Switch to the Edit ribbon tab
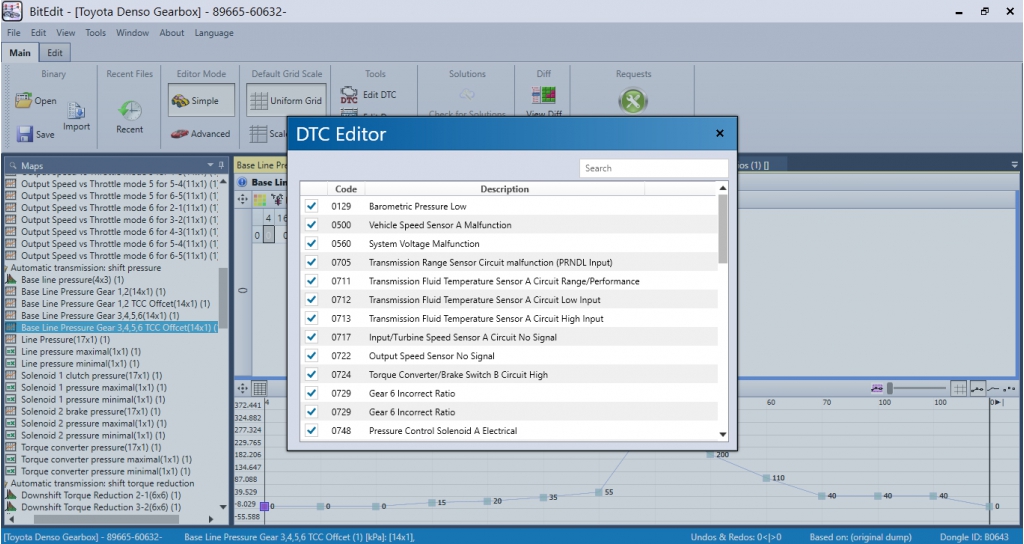The height and width of the screenshot is (544, 1024). click(x=55, y=53)
